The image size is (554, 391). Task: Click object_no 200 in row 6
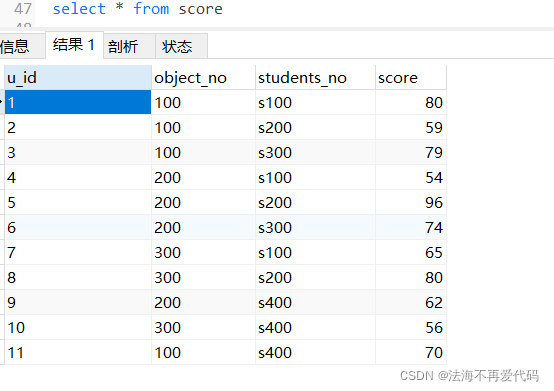click(x=203, y=227)
